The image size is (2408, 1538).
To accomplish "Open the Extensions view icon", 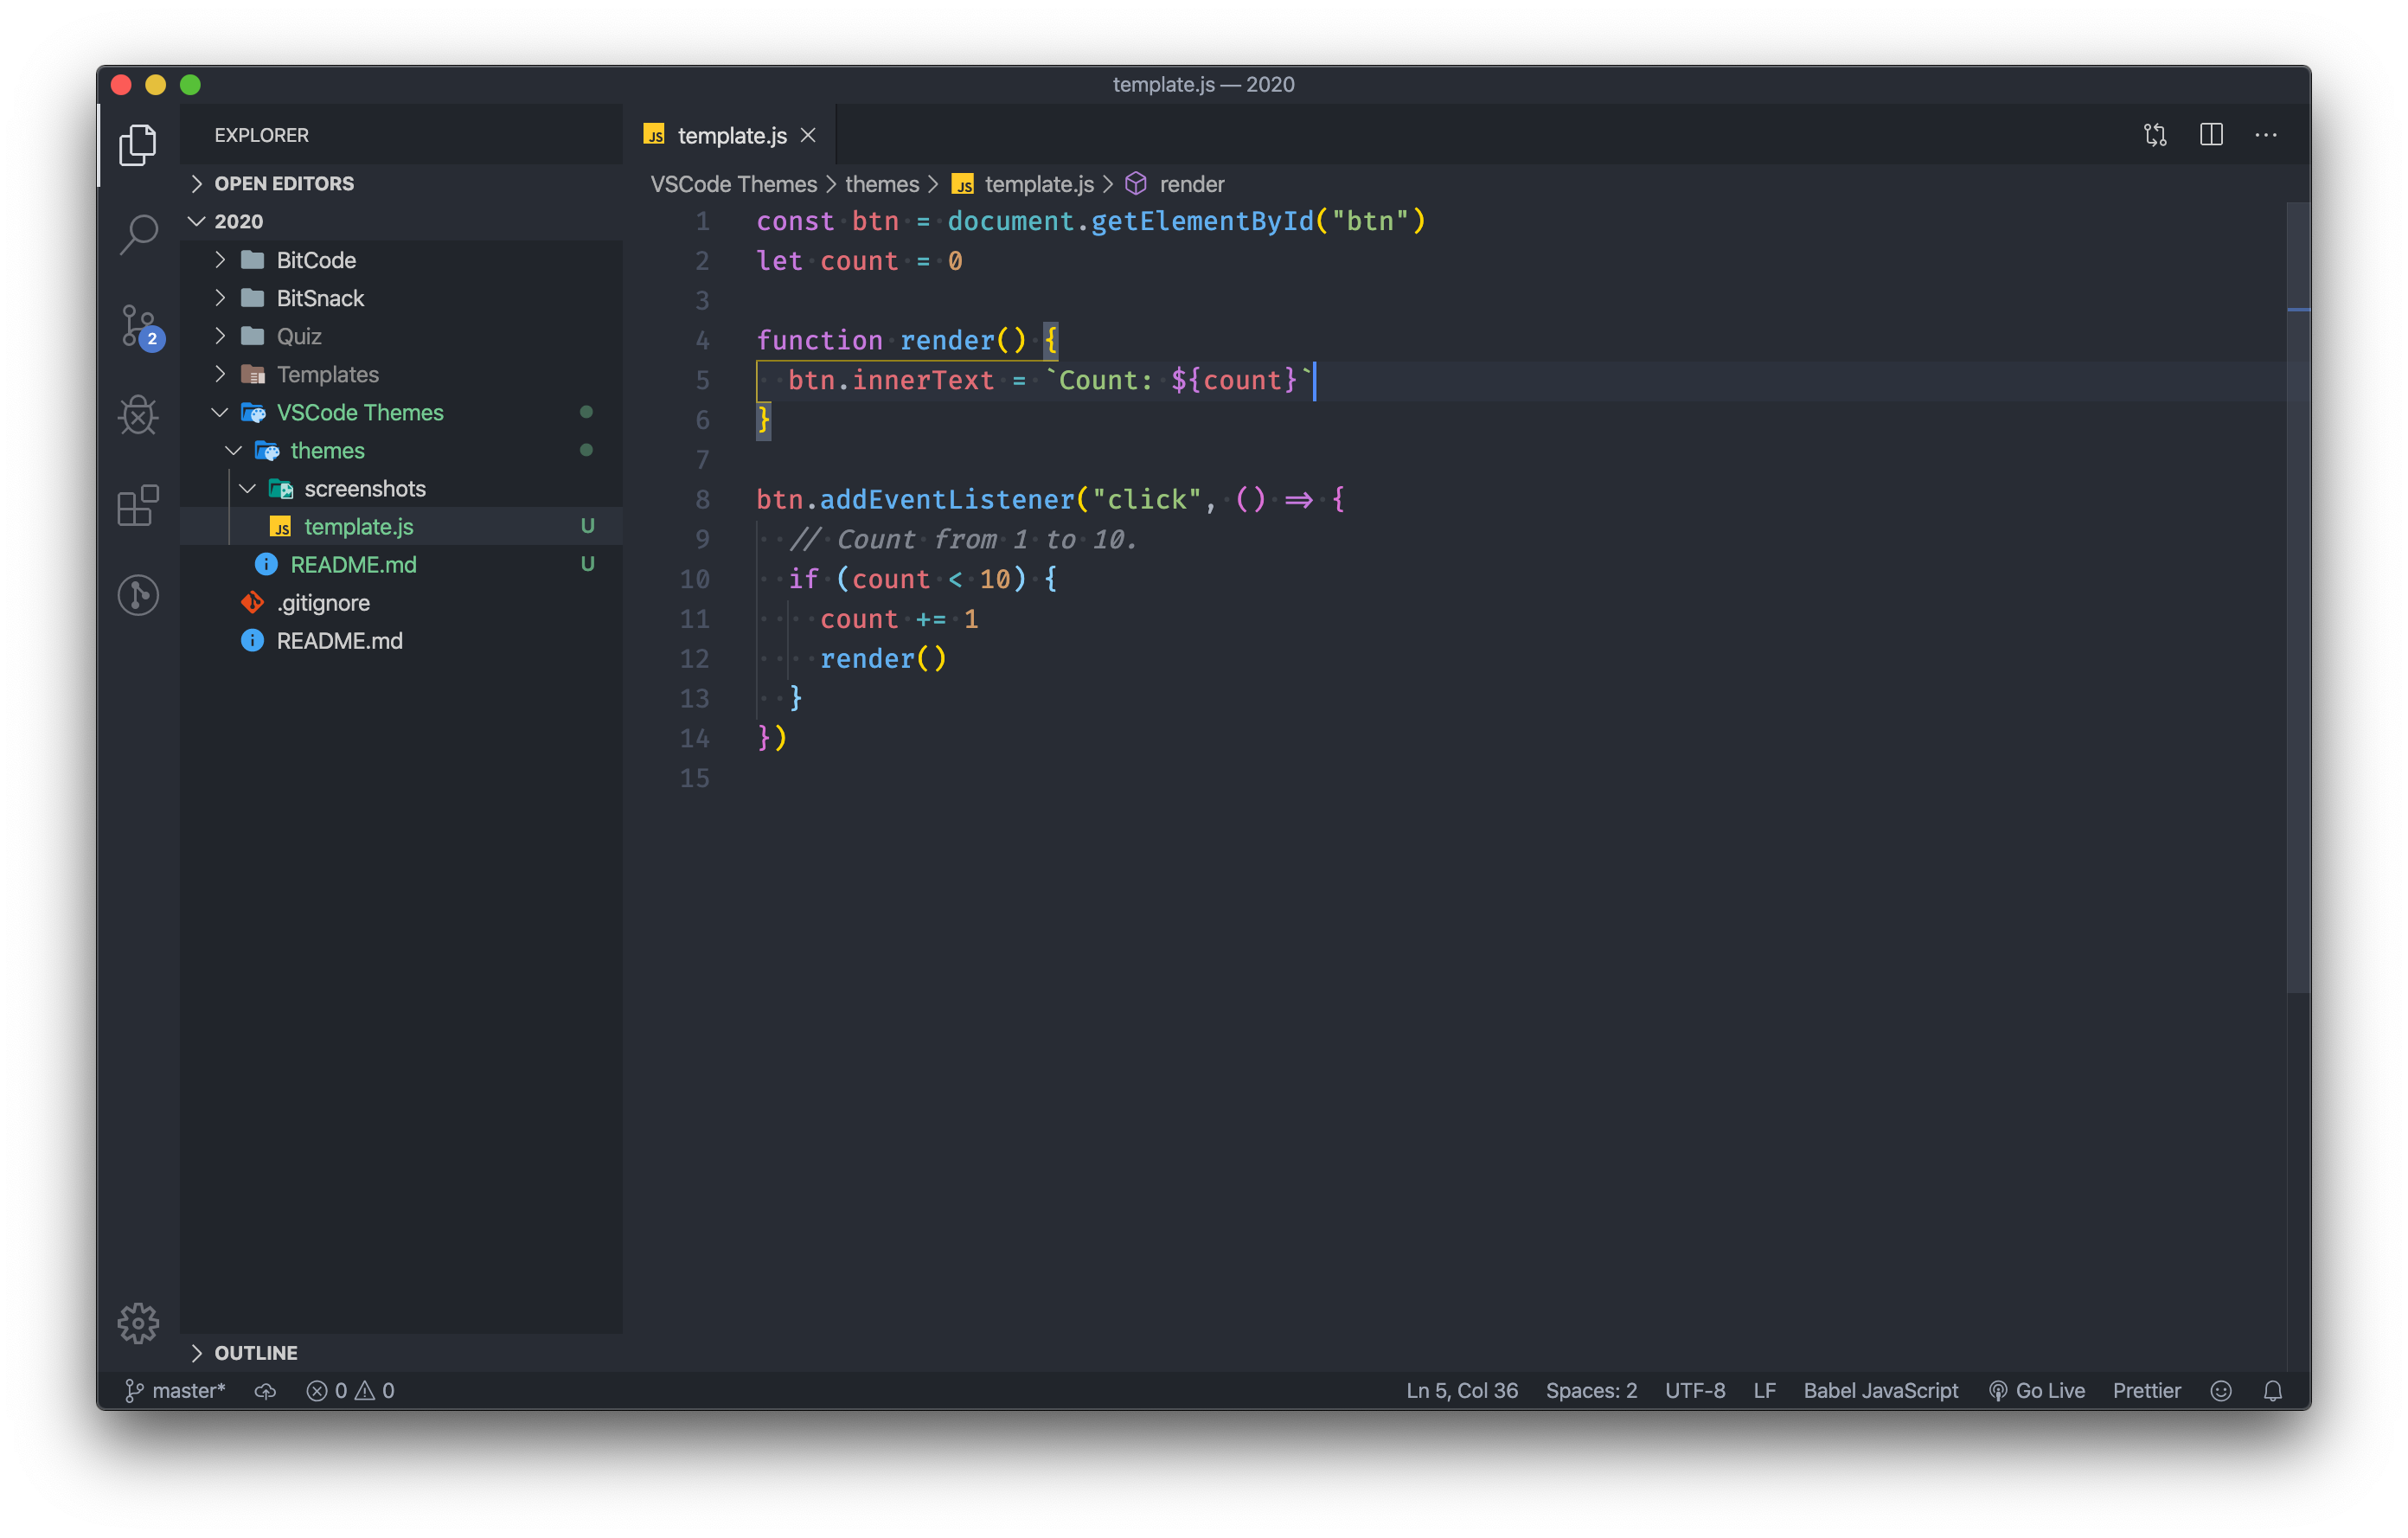I will [138, 505].
